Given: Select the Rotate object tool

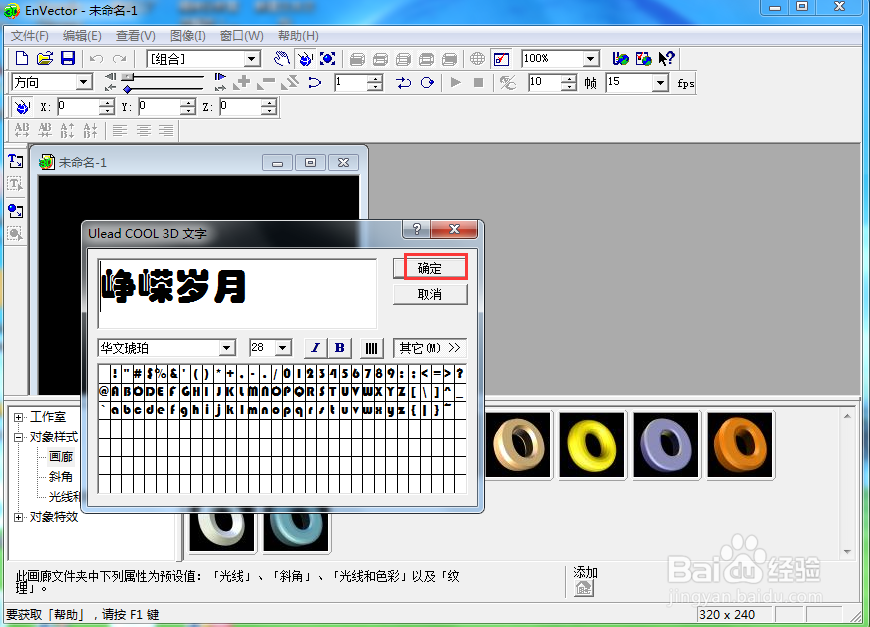Looking at the screenshot, I should 305,58.
